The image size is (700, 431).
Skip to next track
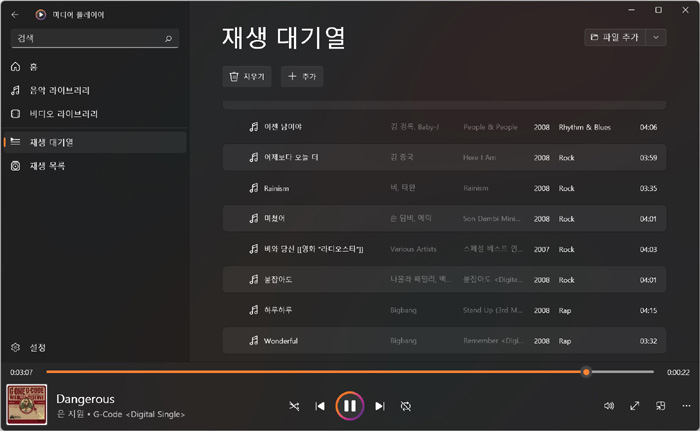[x=380, y=406]
